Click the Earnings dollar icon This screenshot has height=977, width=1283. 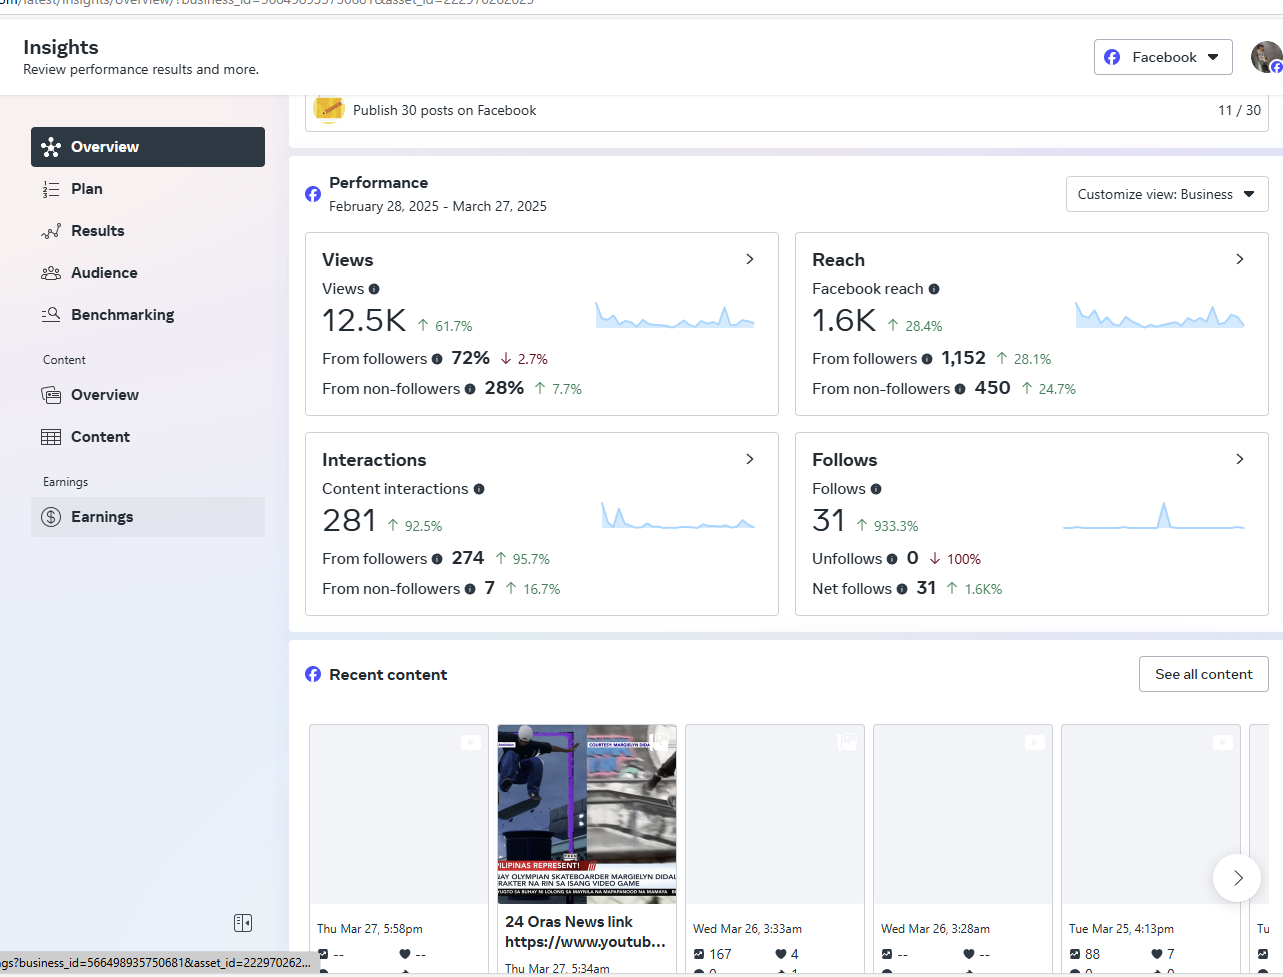pyautogui.click(x=51, y=517)
